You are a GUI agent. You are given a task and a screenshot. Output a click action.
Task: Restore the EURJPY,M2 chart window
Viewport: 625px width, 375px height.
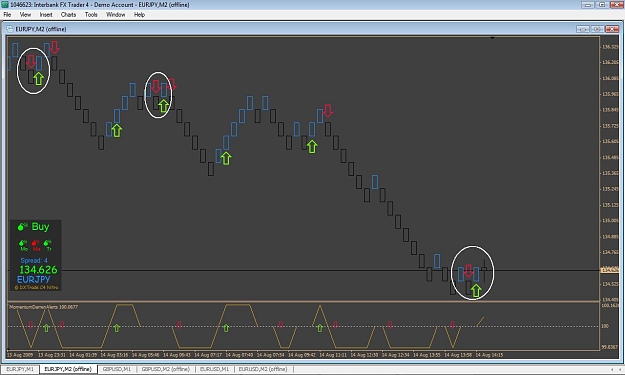point(597,29)
